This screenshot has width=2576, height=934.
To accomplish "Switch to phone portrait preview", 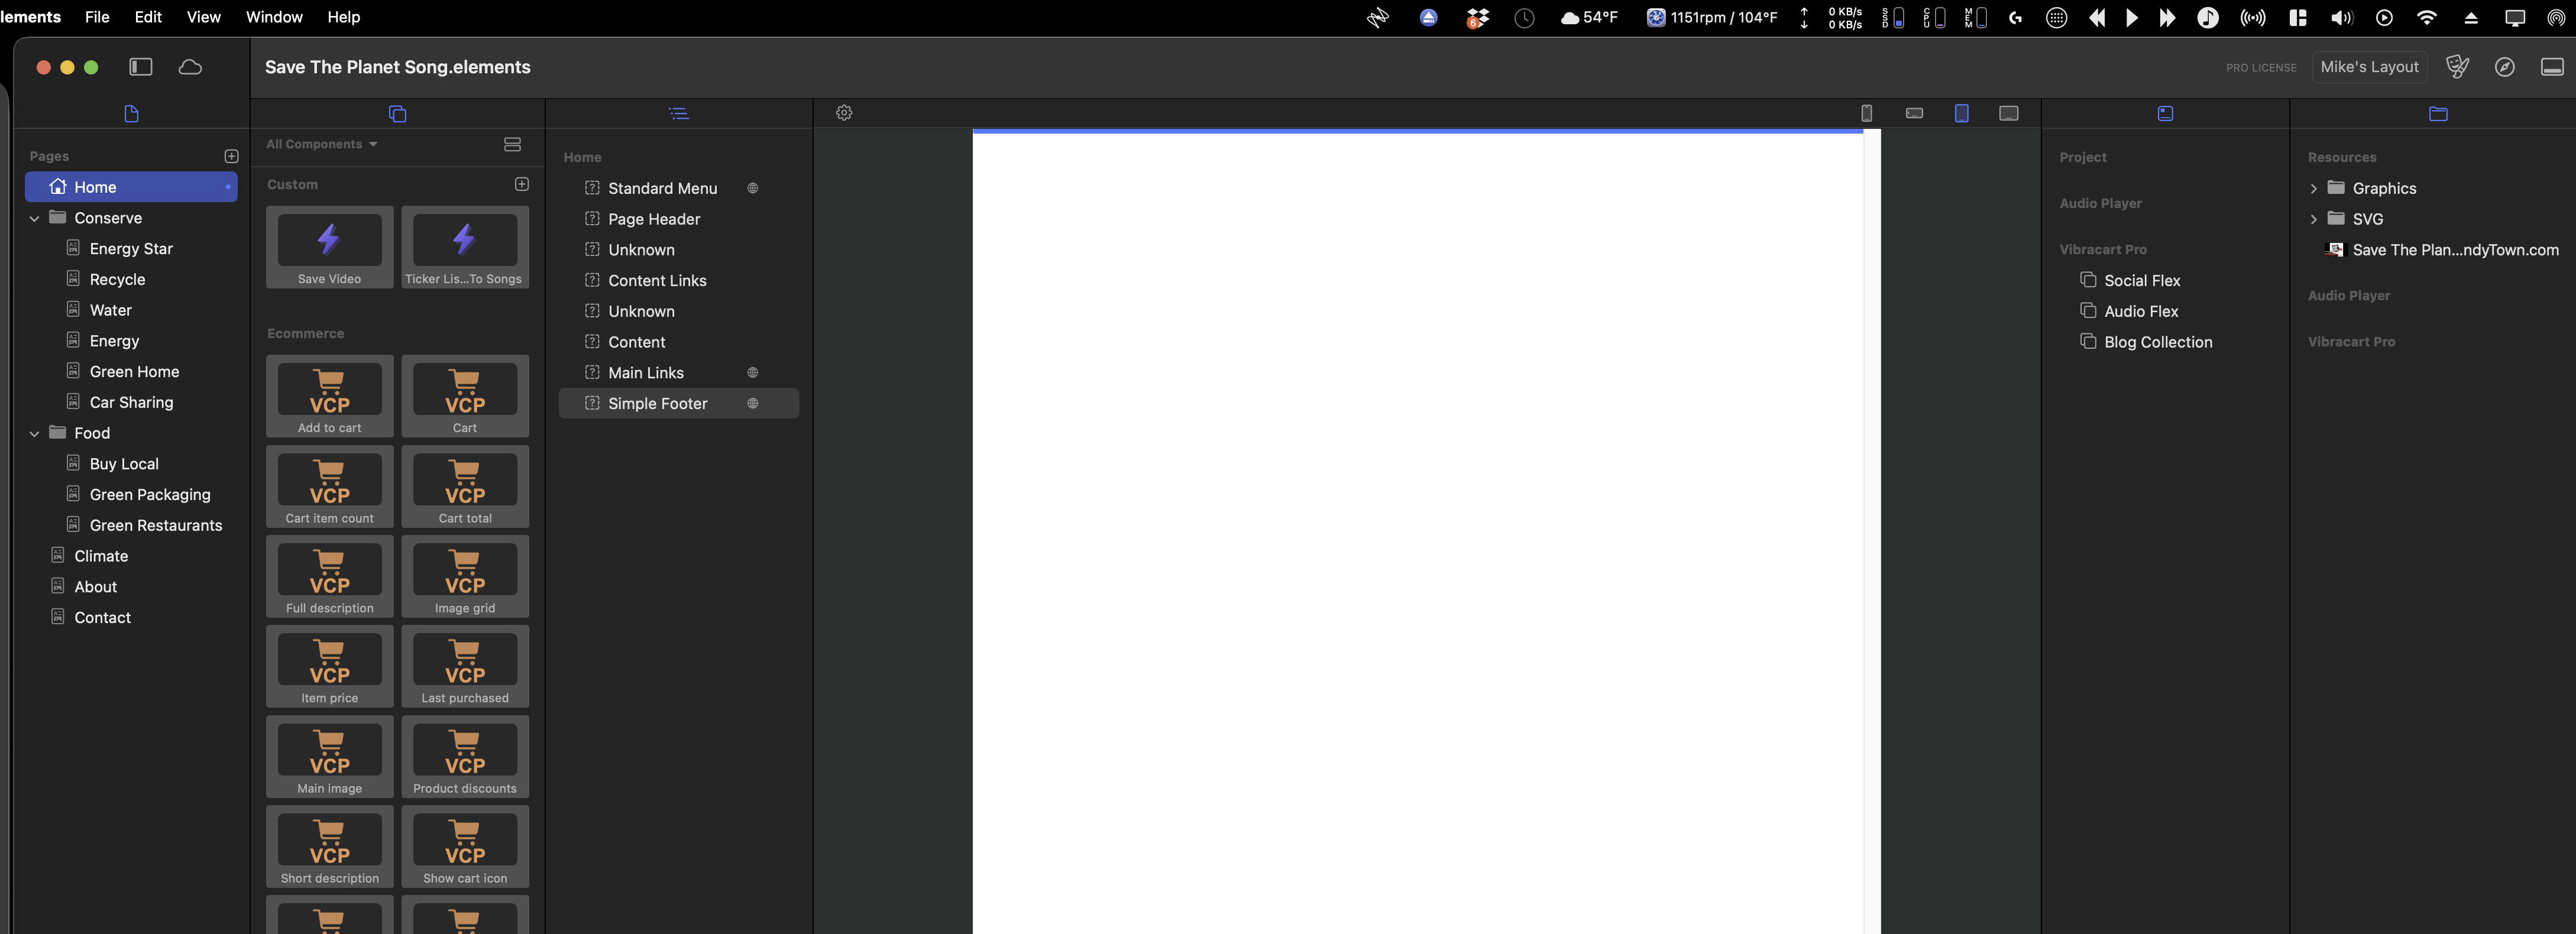I will [x=1866, y=113].
